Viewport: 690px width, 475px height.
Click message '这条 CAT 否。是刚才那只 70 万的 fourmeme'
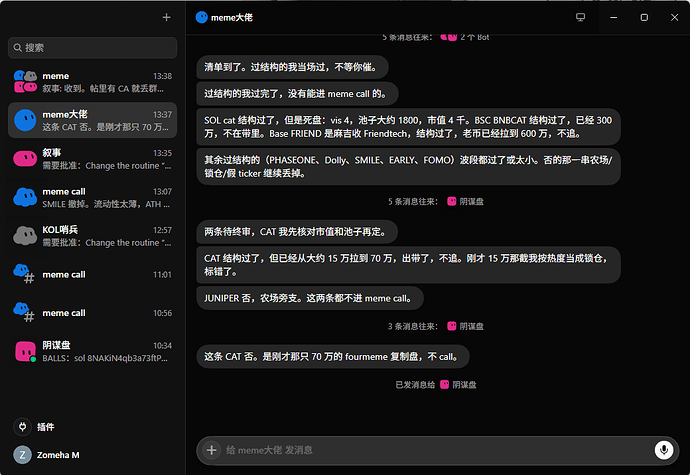pos(333,357)
